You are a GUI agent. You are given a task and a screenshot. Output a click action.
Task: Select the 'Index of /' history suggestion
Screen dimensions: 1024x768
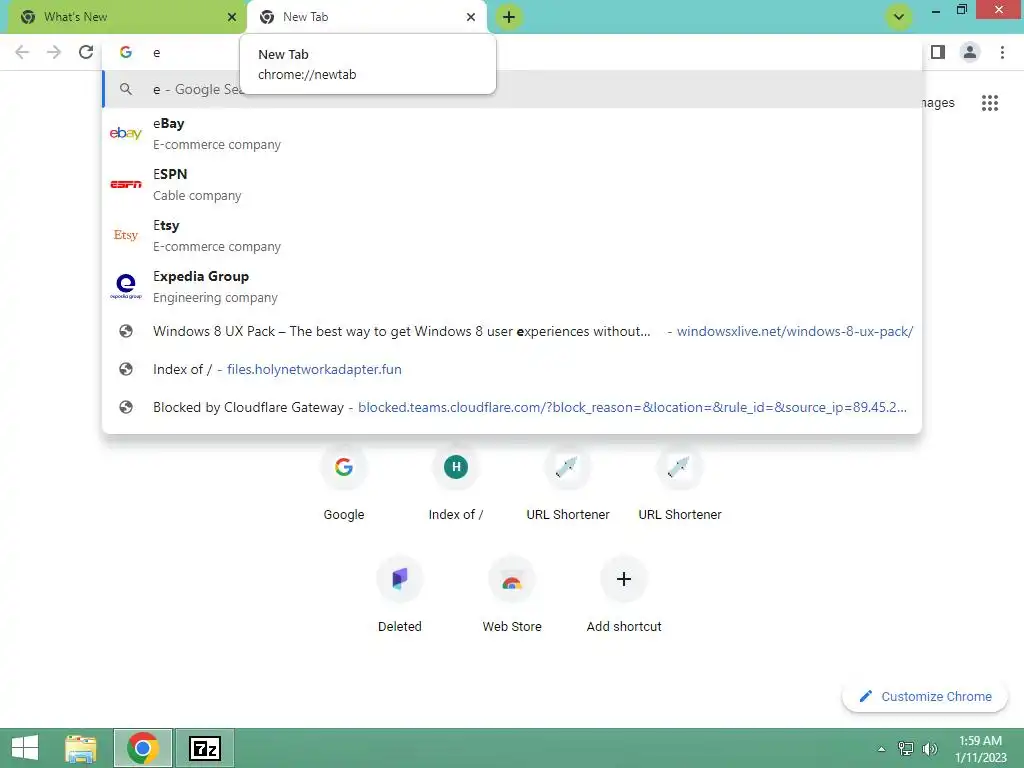(512, 369)
